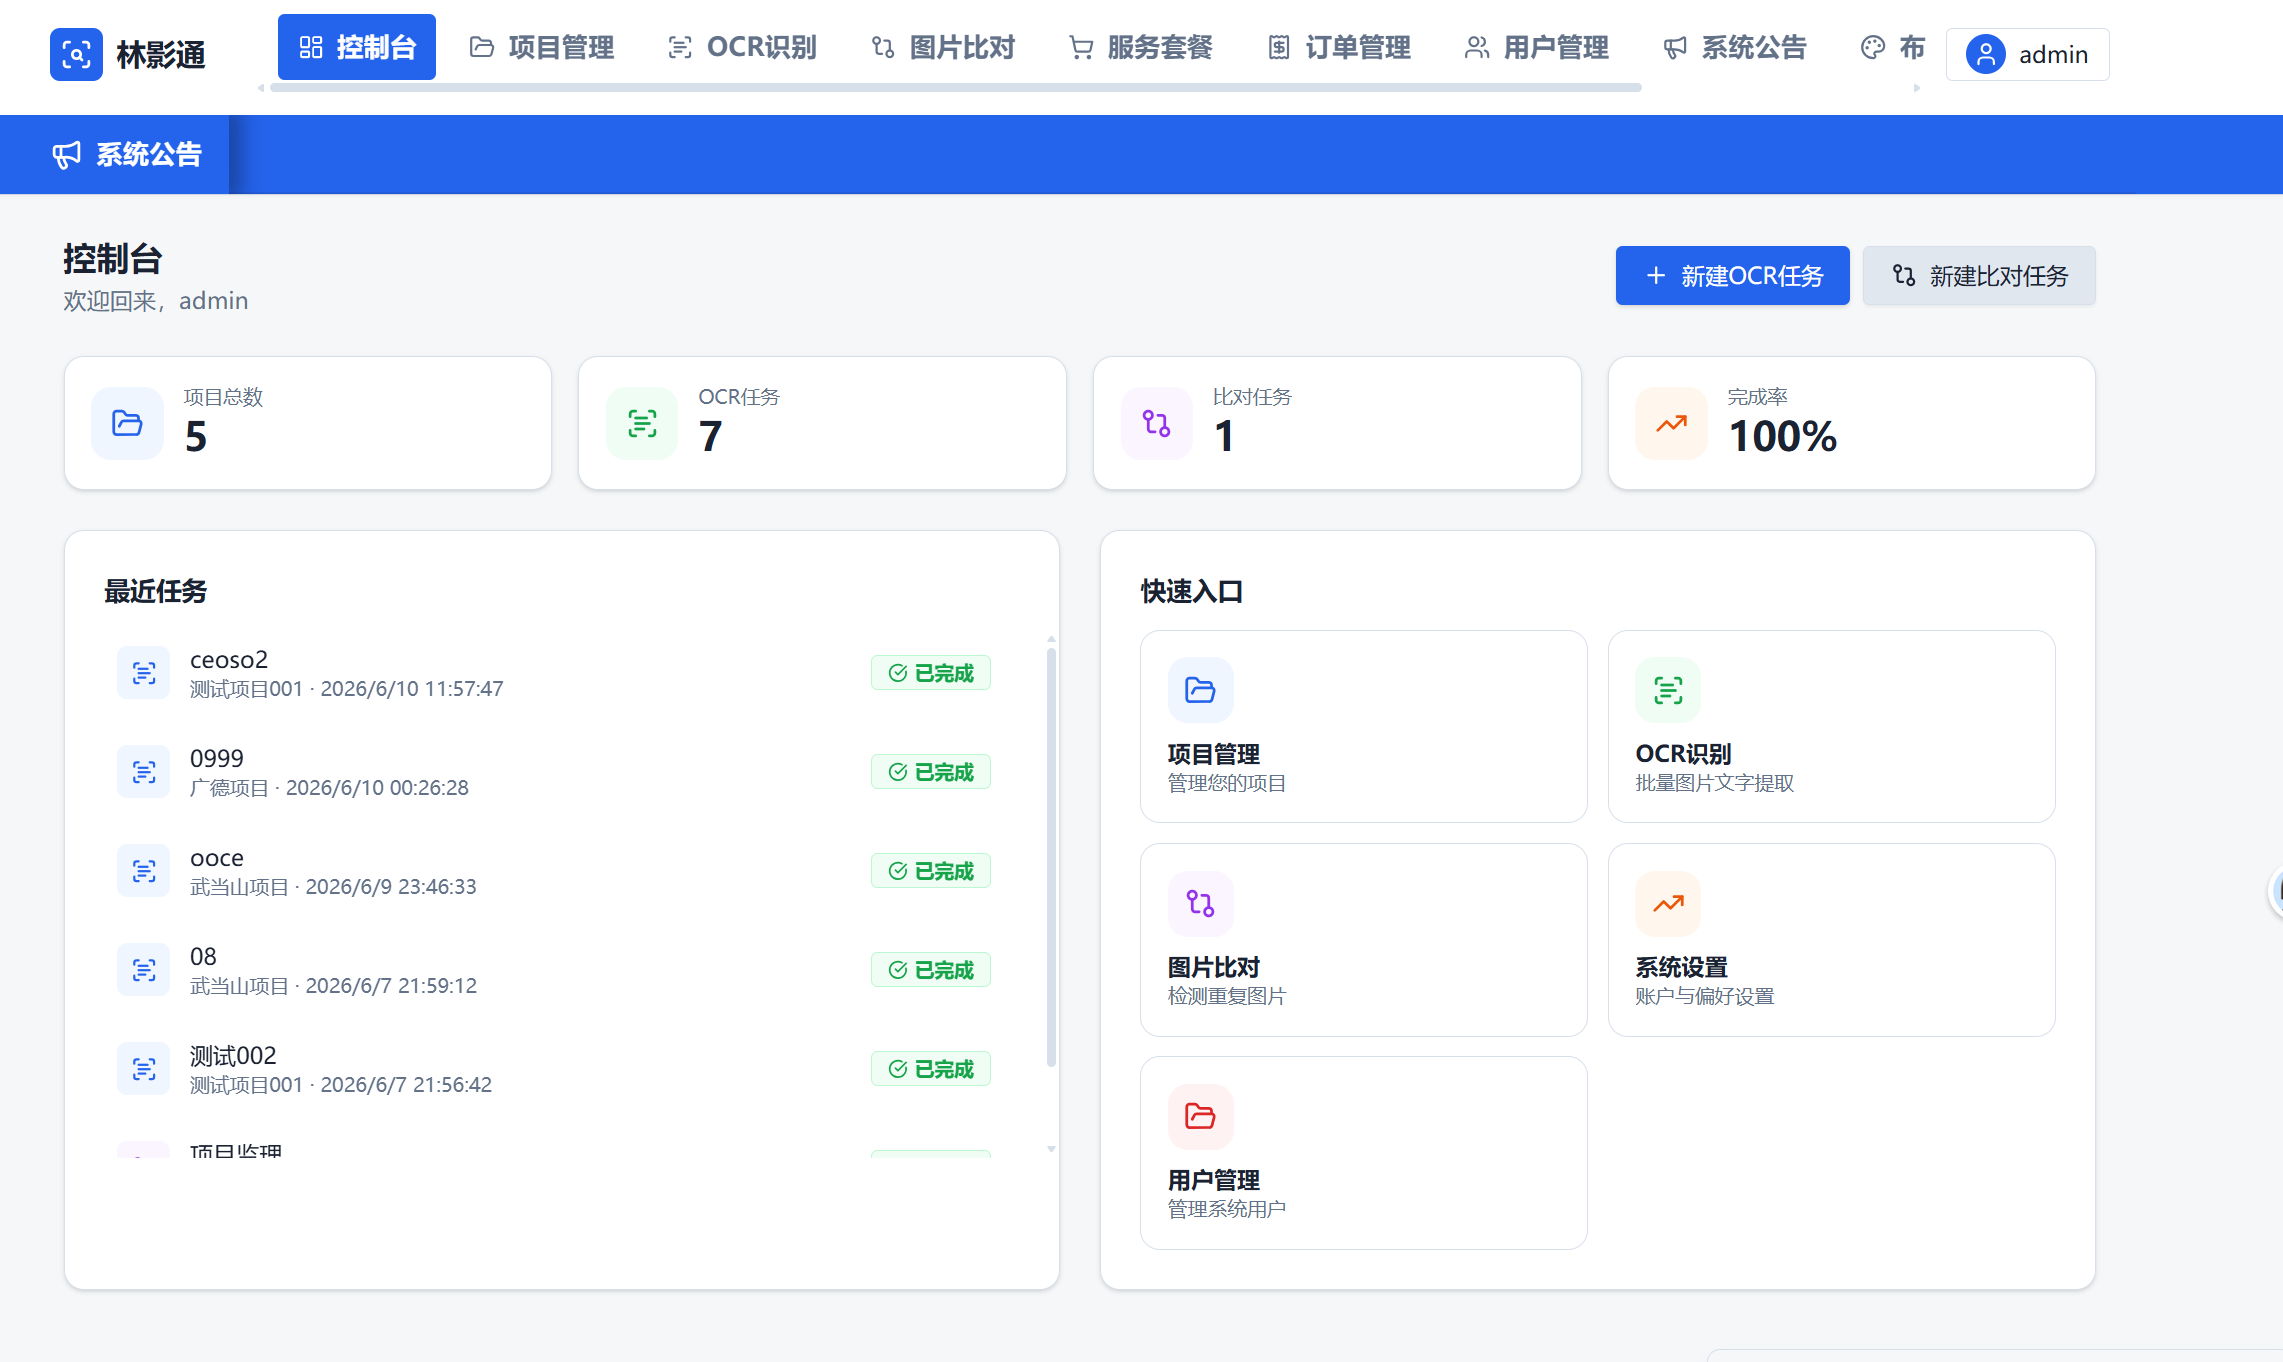Open the 服务套餐 navigation tab
This screenshot has width=2283, height=1362.
click(1141, 47)
